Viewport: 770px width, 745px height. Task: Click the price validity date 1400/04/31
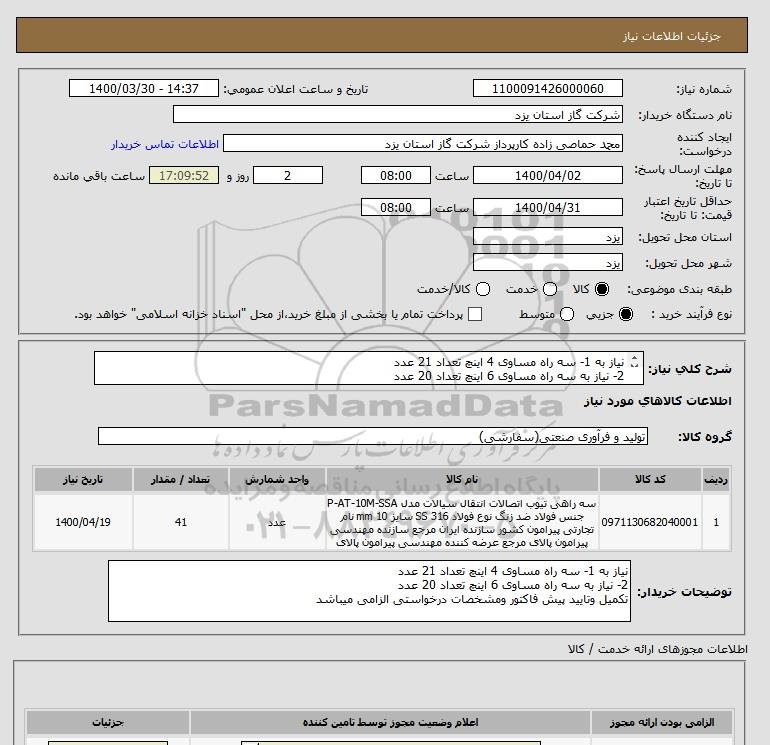tap(548, 207)
